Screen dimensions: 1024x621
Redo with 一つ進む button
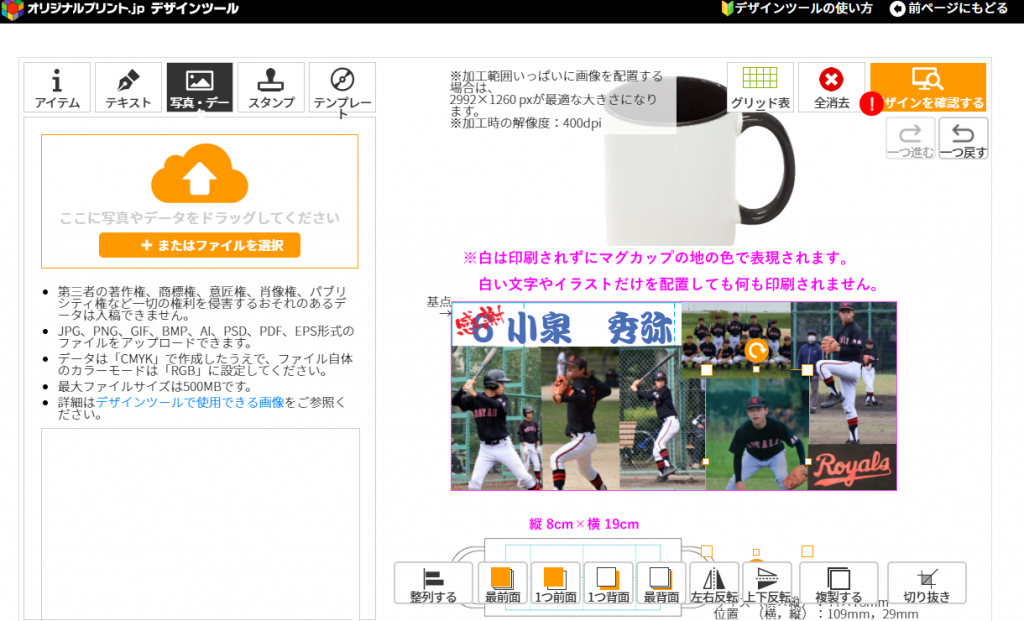(x=910, y=138)
